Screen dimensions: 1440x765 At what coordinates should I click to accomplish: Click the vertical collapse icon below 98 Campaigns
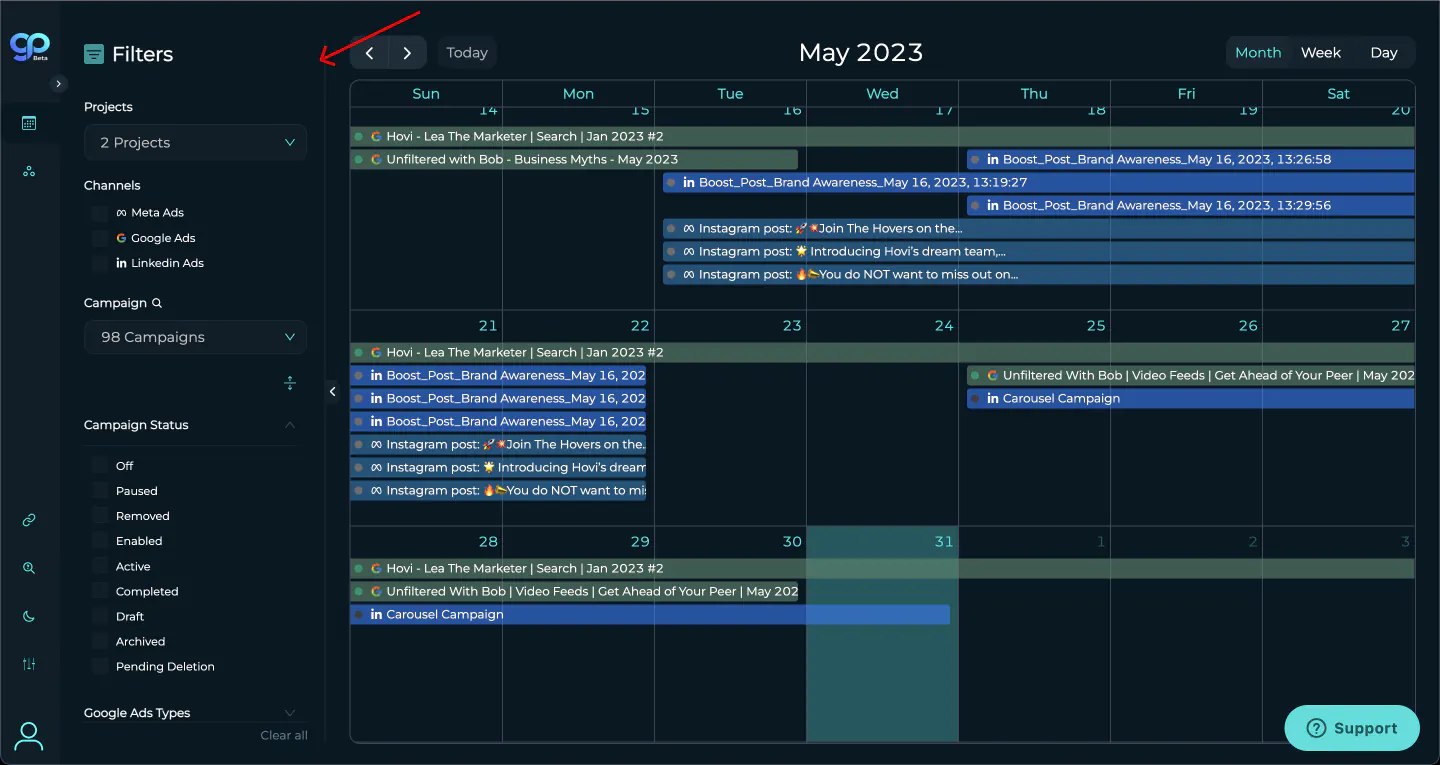click(290, 383)
